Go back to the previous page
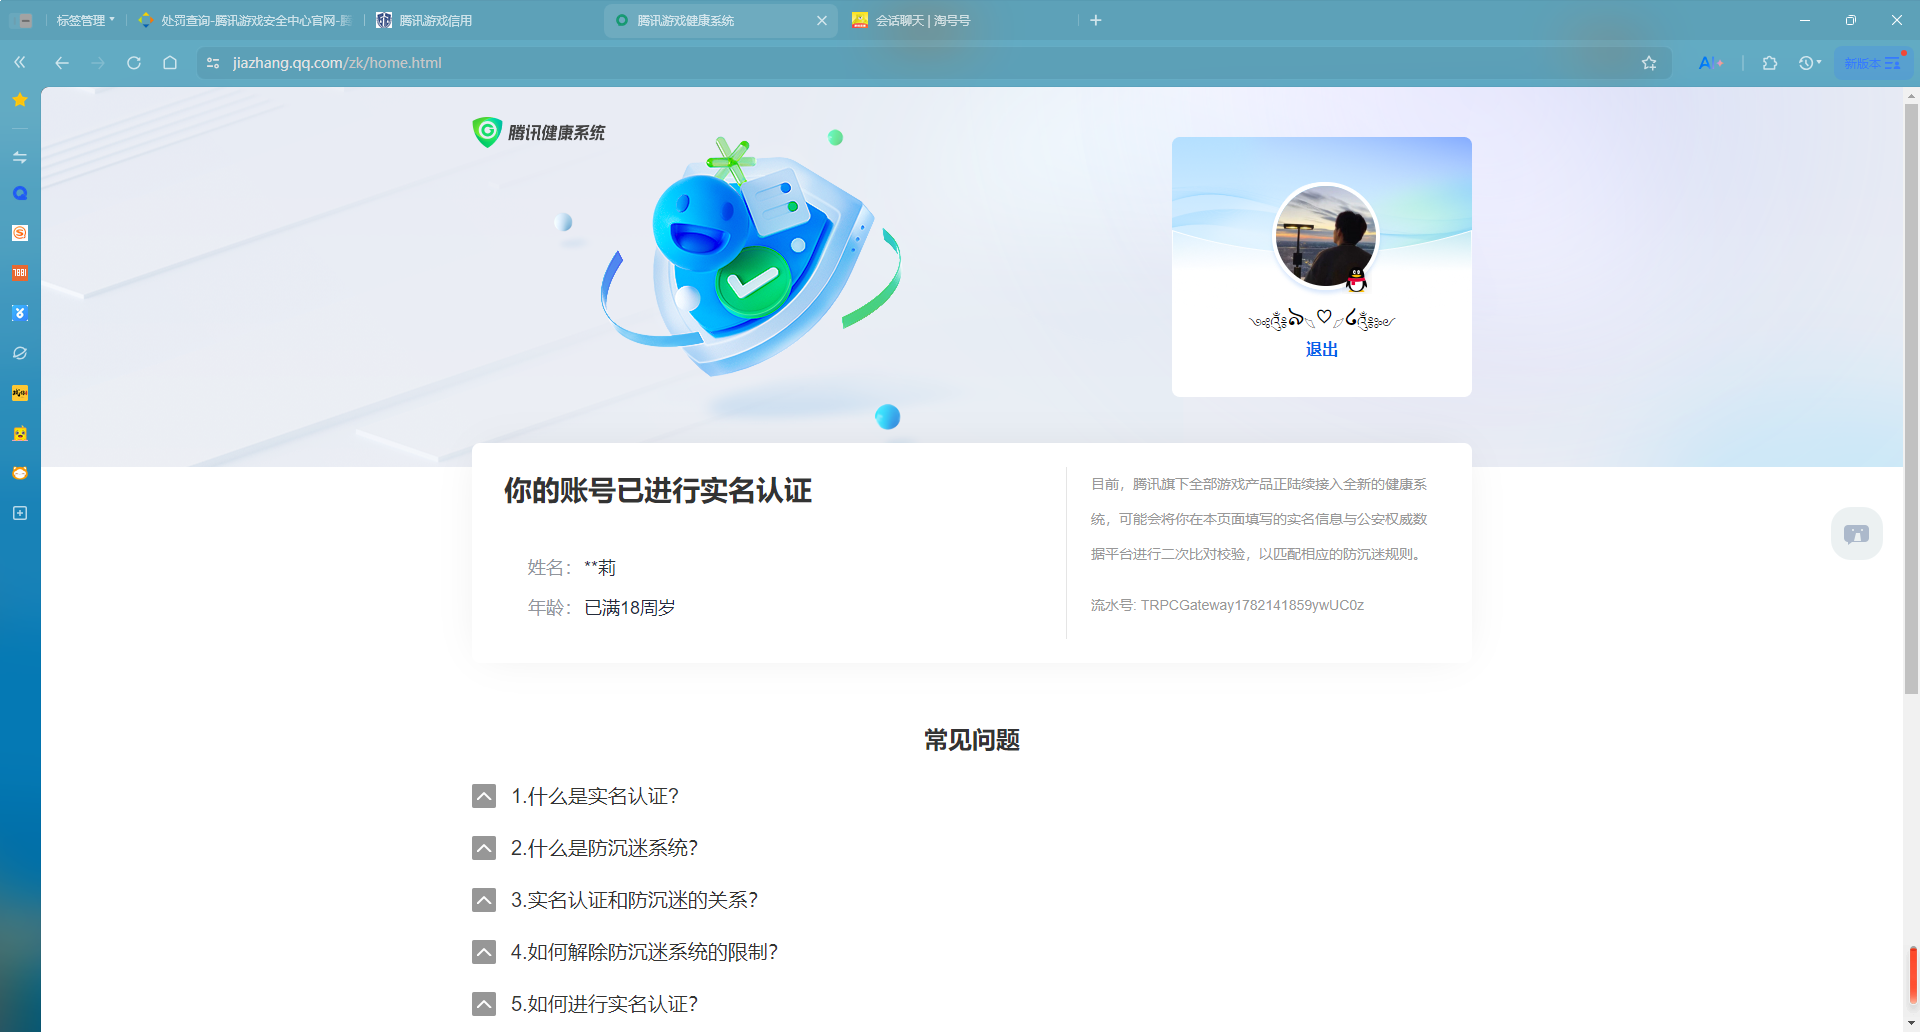1920x1032 pixels. pyautogui.click(x=62, y=62)
